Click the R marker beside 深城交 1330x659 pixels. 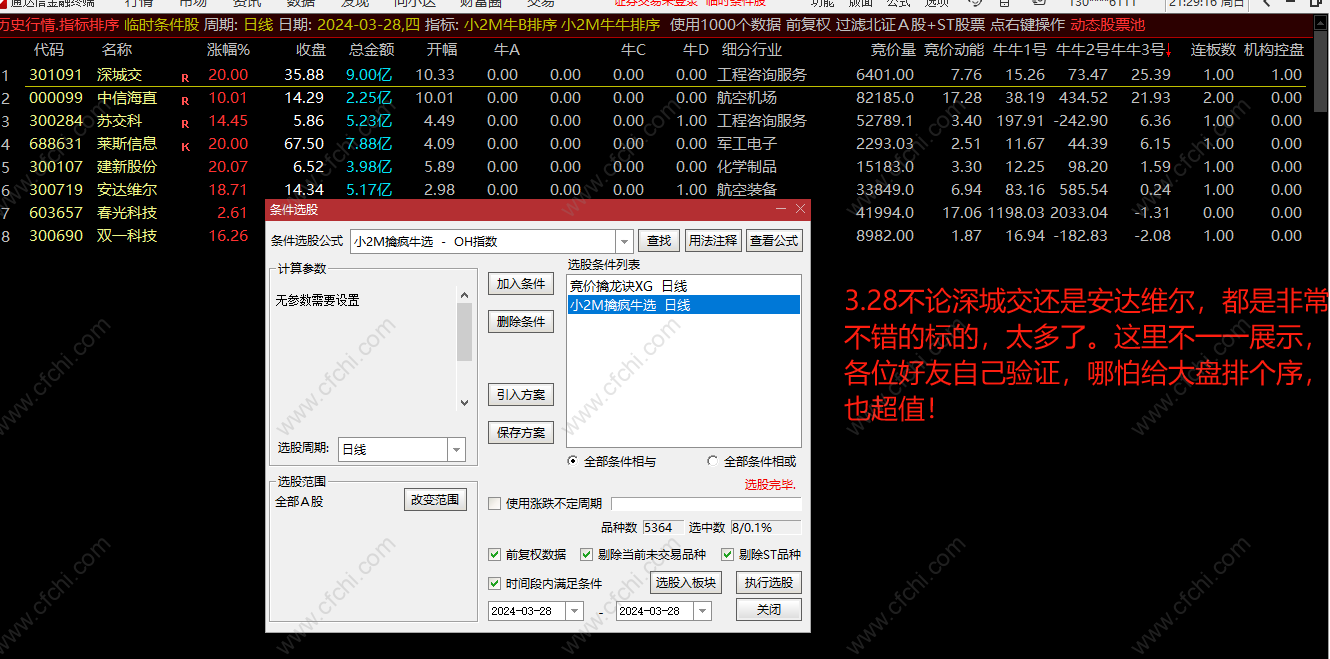tap(185, 76)
